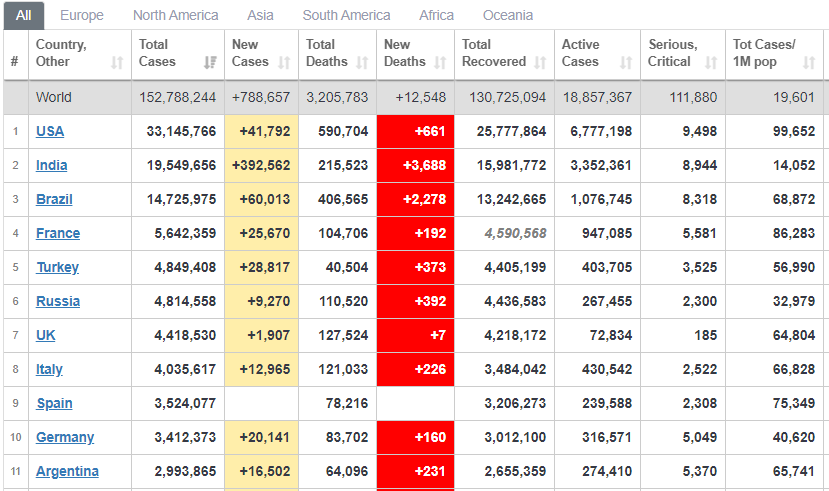Select France serious critical 5,581
This screenshot has height=491, width=829.
[700, 233]
